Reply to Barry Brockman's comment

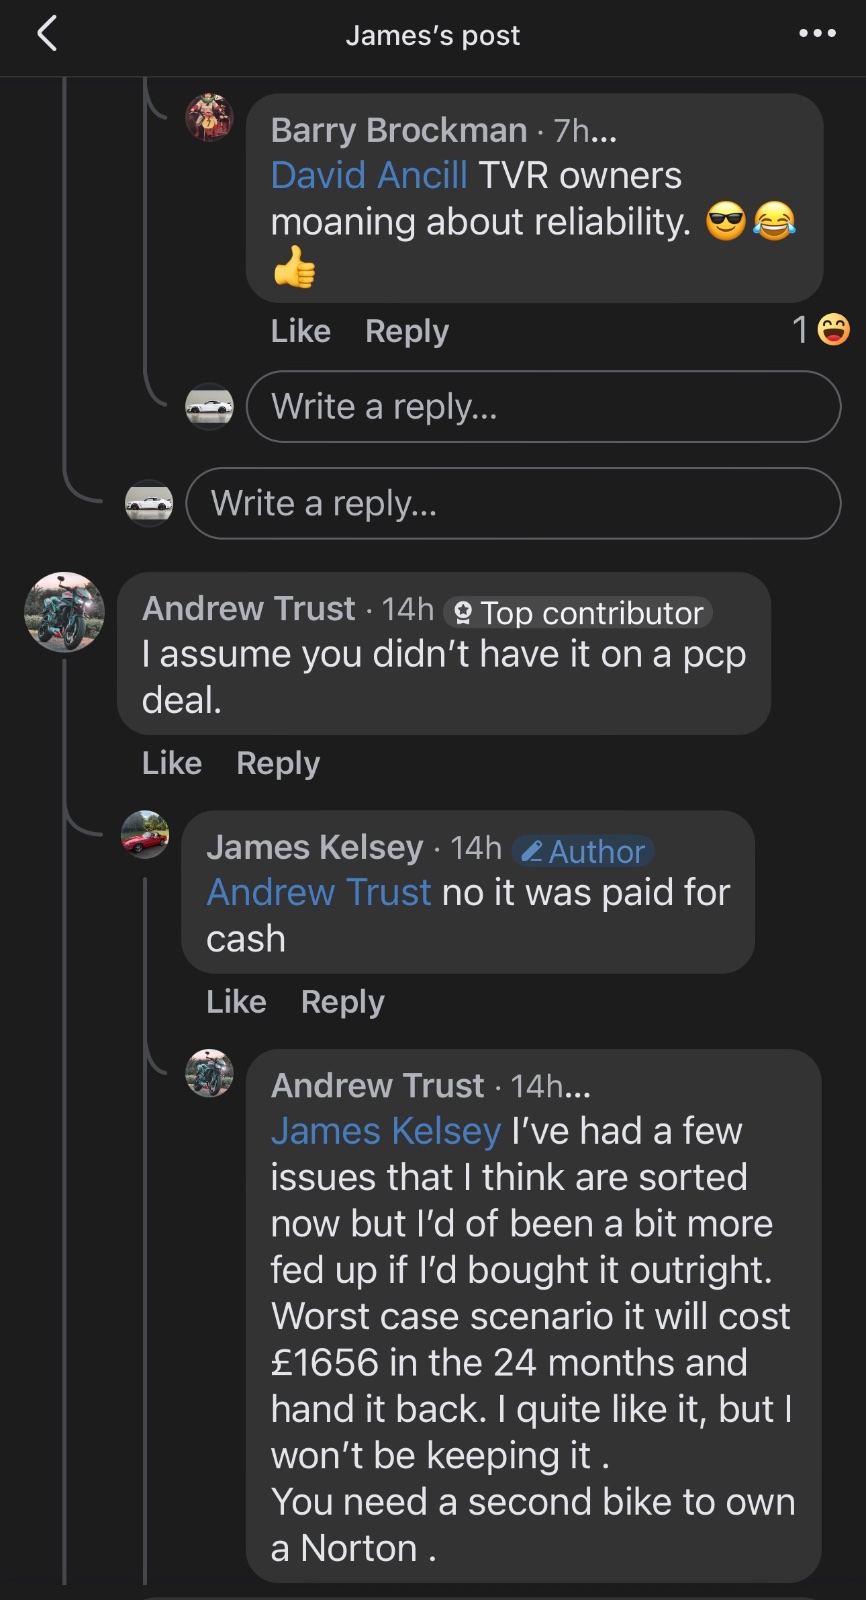coord(406,331)
